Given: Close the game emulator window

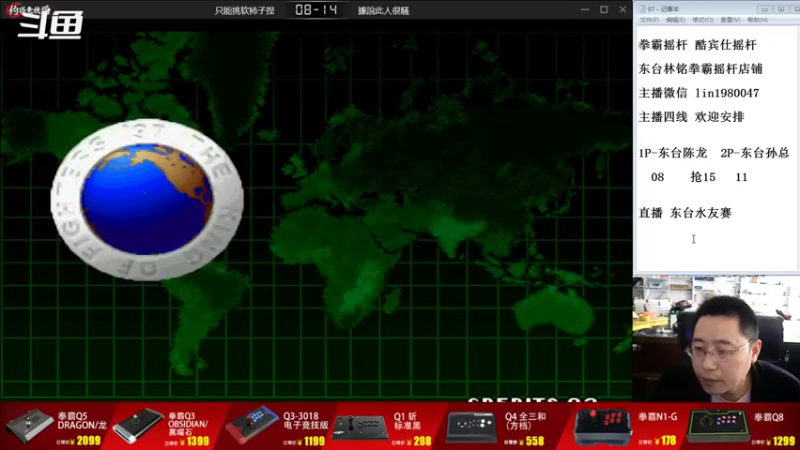Looking at the screenshot, I should click(623, 10).
